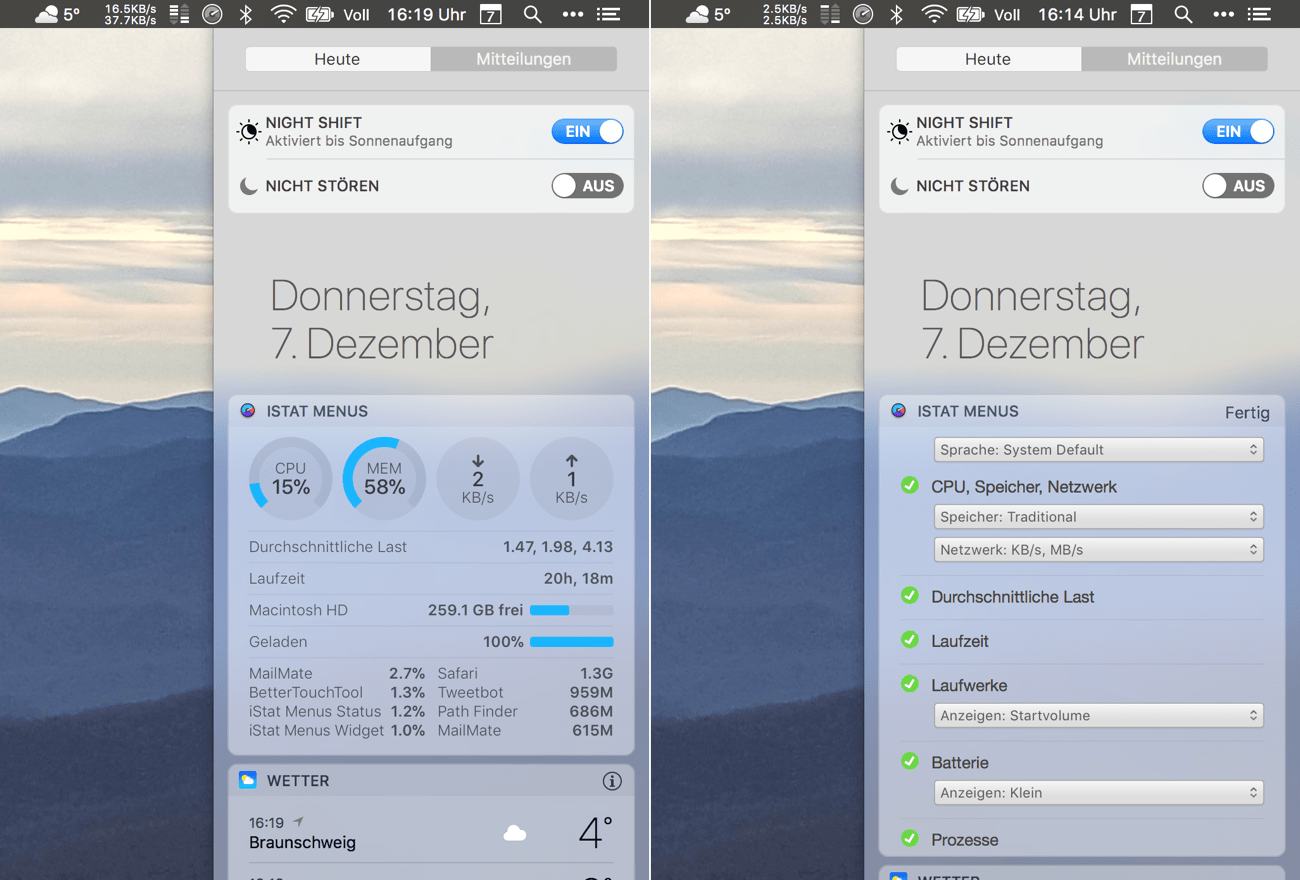1300x880 pixels.
Task: Click the Path Finder 686M memory entry
Action: click(525, 712)
